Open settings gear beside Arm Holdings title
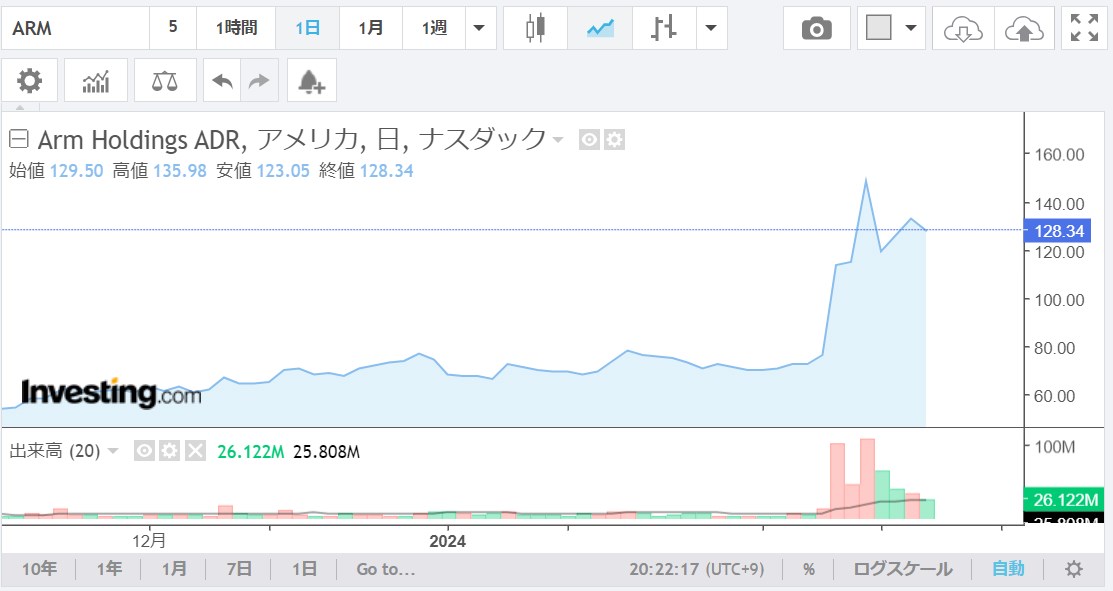The width and height of the screenshot is (1113, 591). pos(615,140)
